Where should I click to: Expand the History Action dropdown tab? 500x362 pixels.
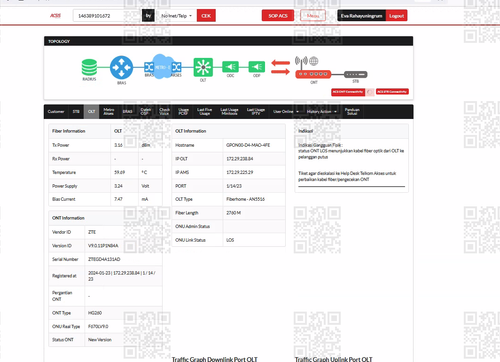tap(322, 112)
